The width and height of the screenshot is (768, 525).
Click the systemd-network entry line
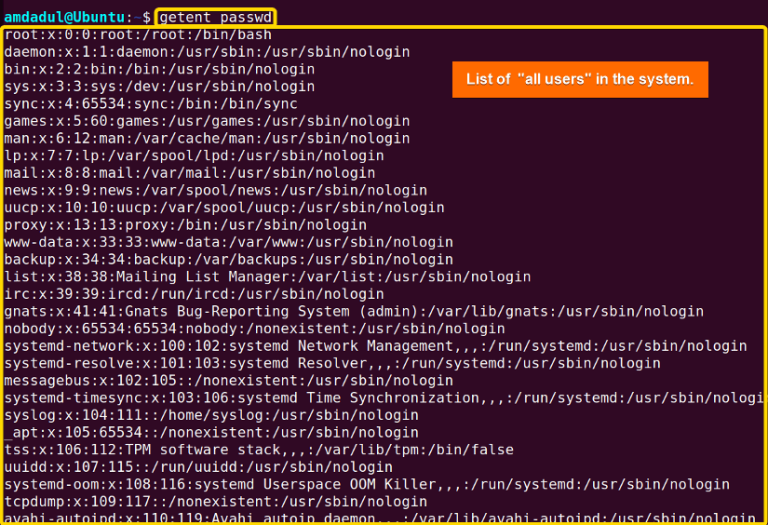(x=375, y=346)
